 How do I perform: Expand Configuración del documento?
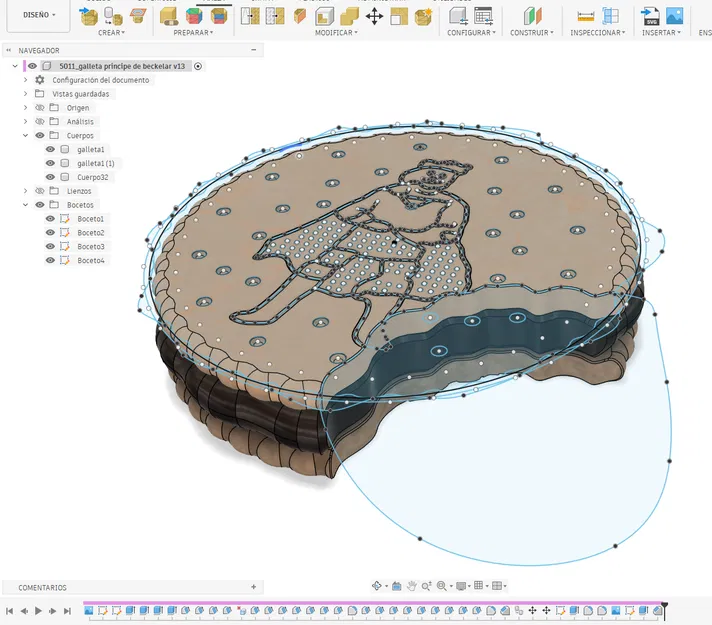pos(25,80)
